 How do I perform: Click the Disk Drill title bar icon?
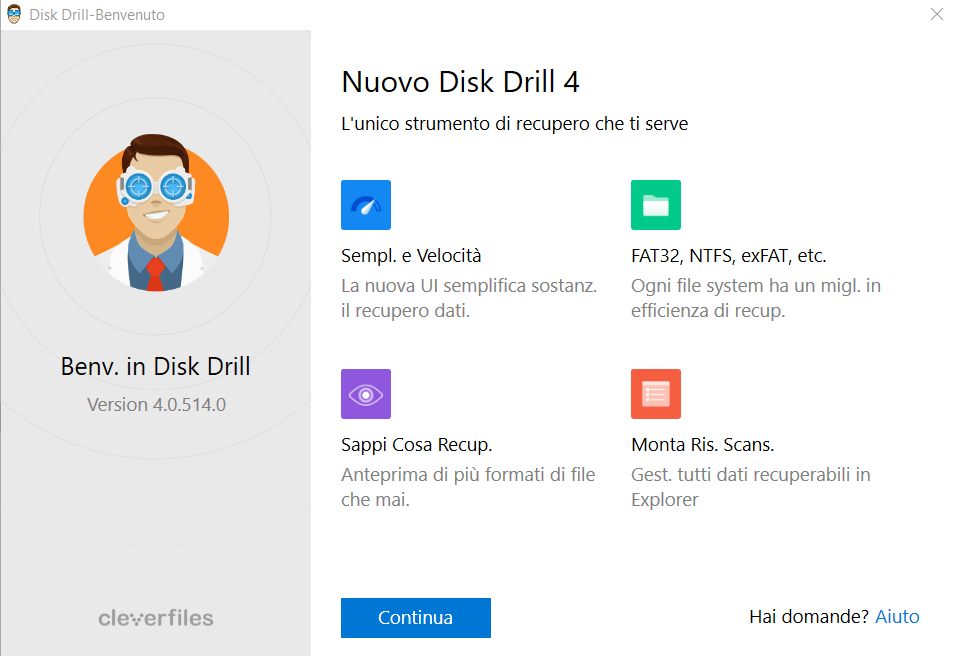point(15,15)
